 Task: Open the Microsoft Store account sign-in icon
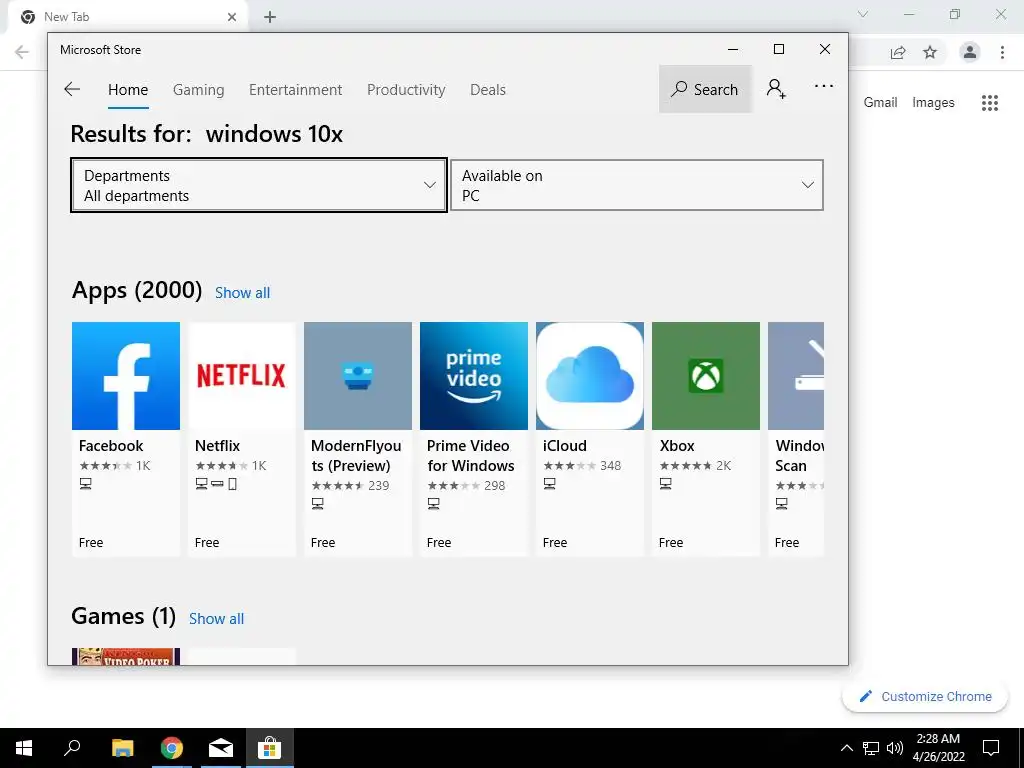tap(776, 89)
